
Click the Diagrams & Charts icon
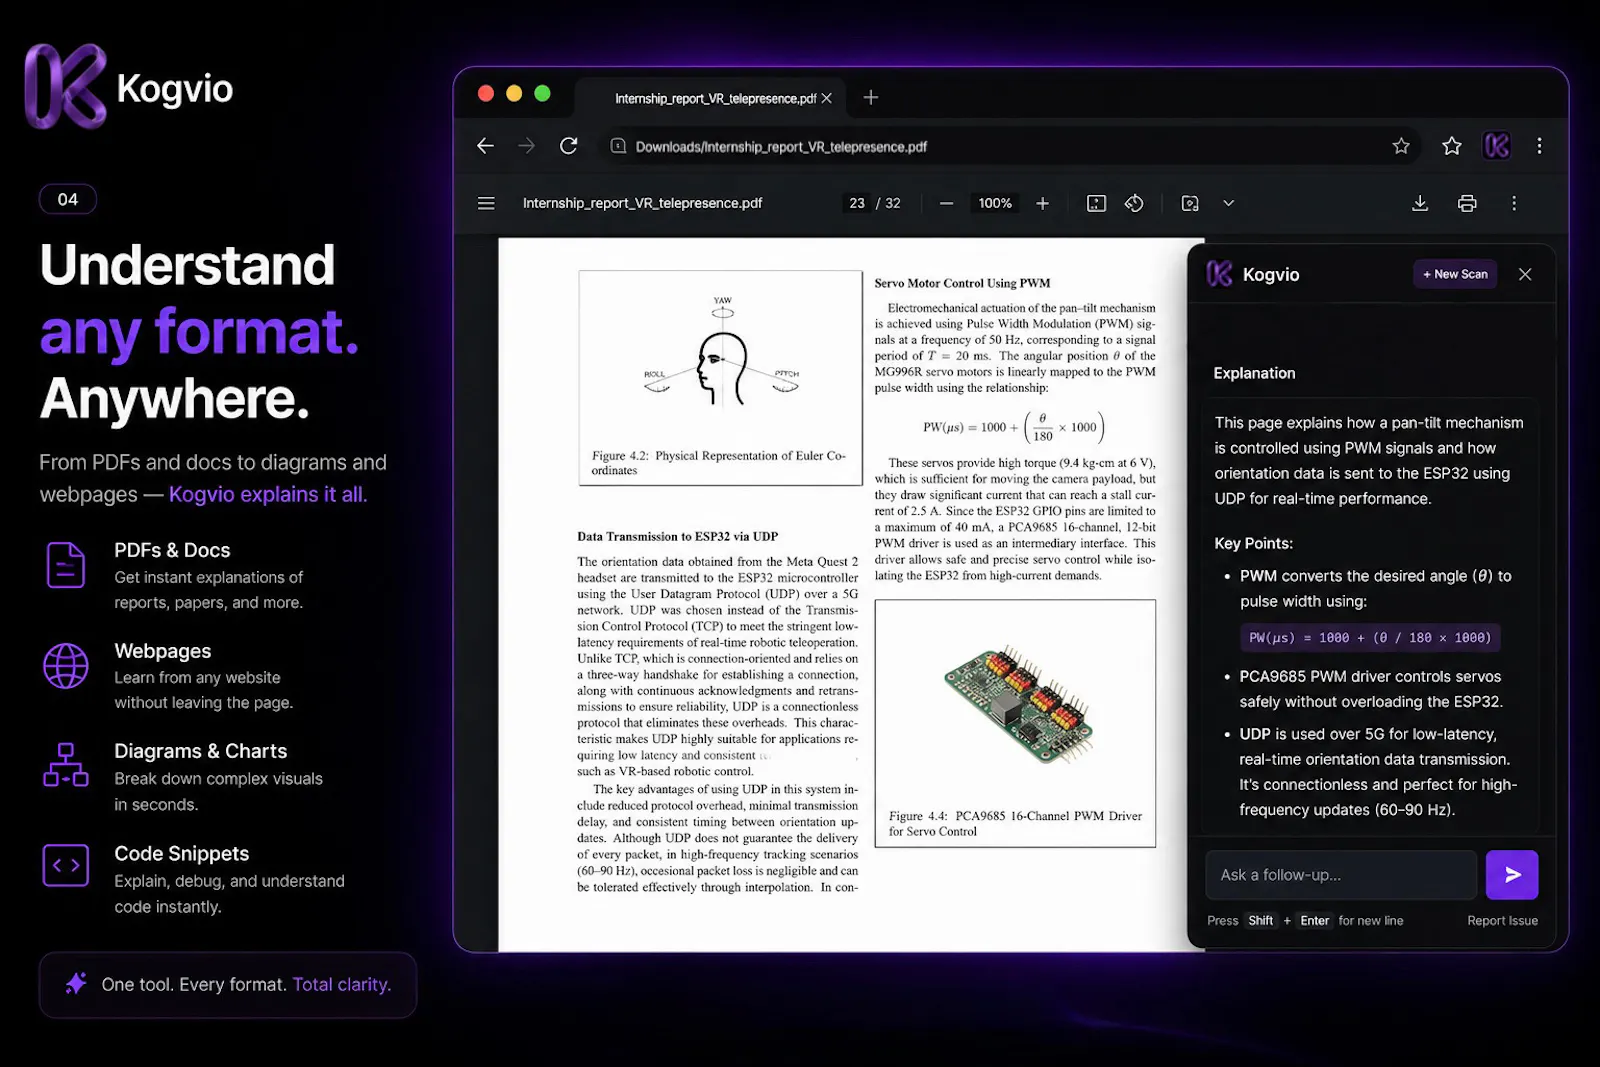point(66,765)
